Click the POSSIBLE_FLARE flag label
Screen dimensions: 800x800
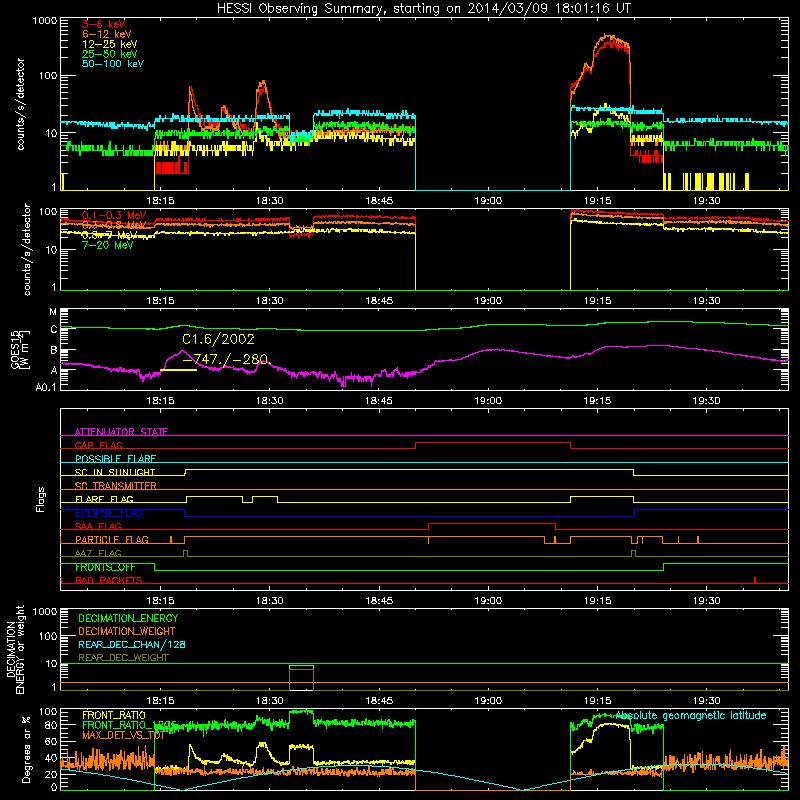[x=115, y=459]
